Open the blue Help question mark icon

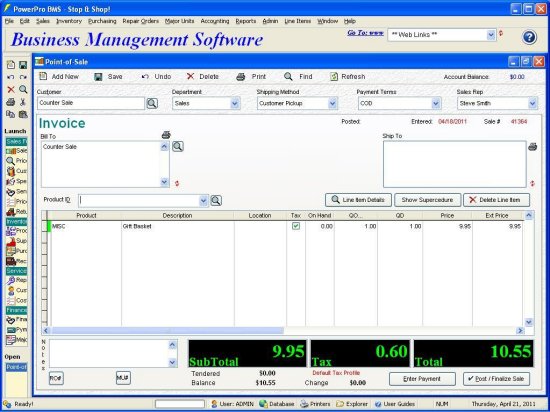[529, 37]
